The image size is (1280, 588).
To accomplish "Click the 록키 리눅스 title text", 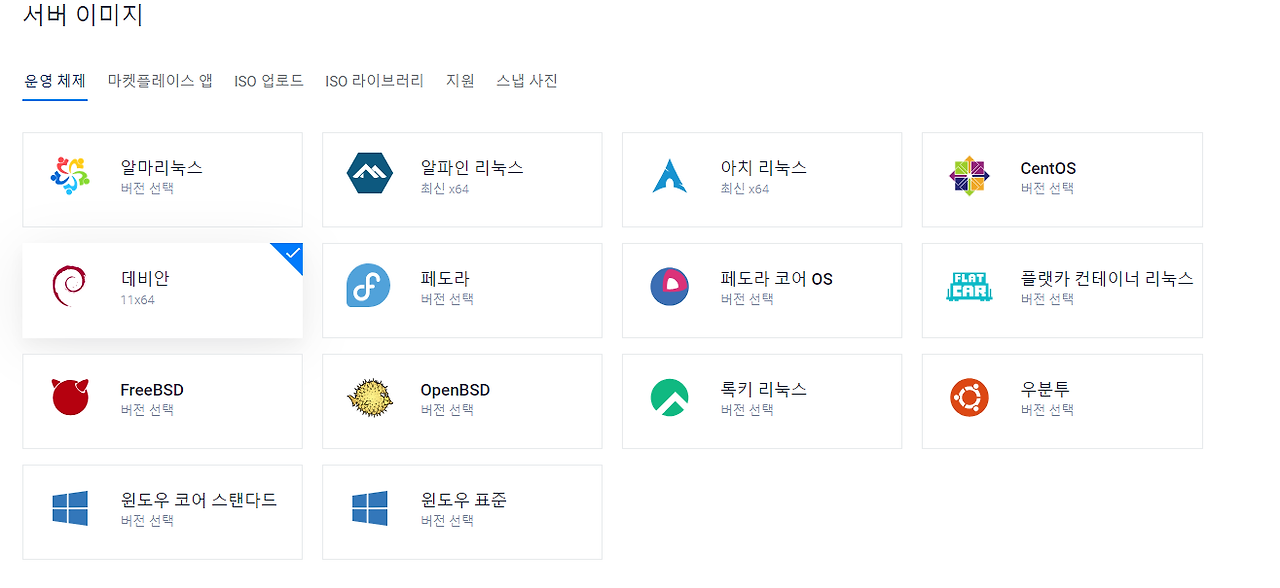I will click(x=763, y=390).
